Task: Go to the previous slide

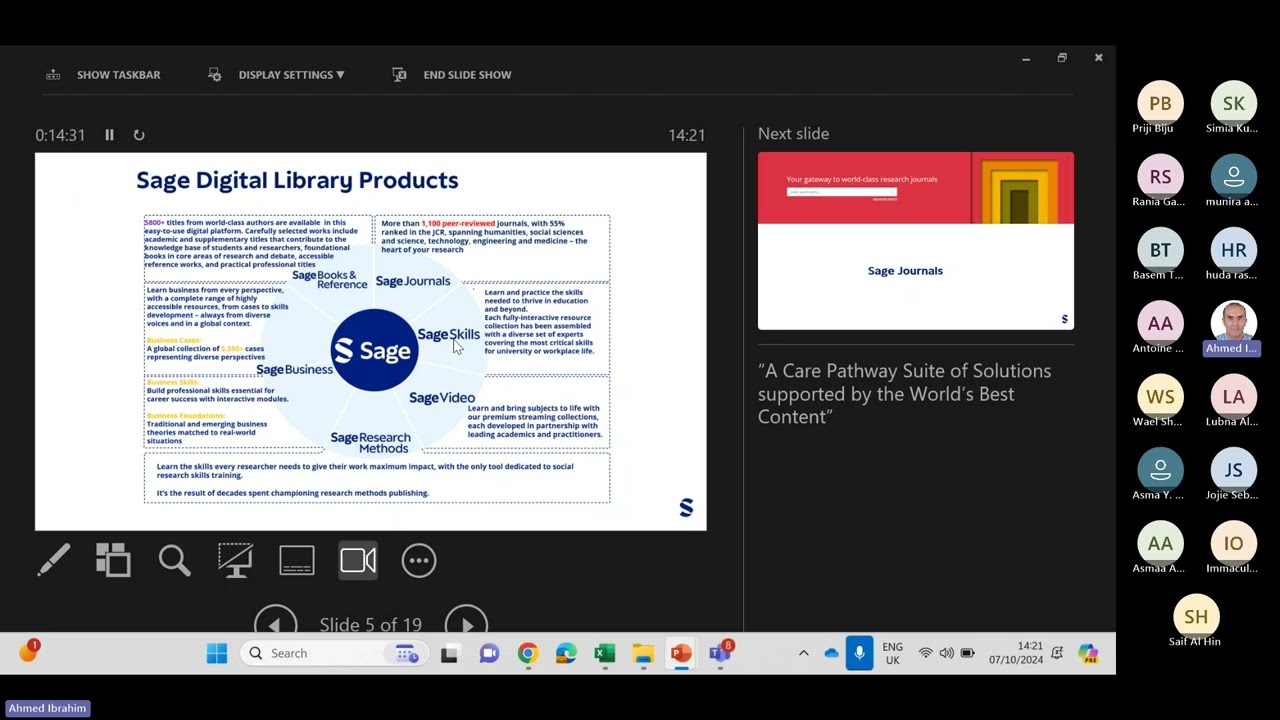Action: pos(275,622)
